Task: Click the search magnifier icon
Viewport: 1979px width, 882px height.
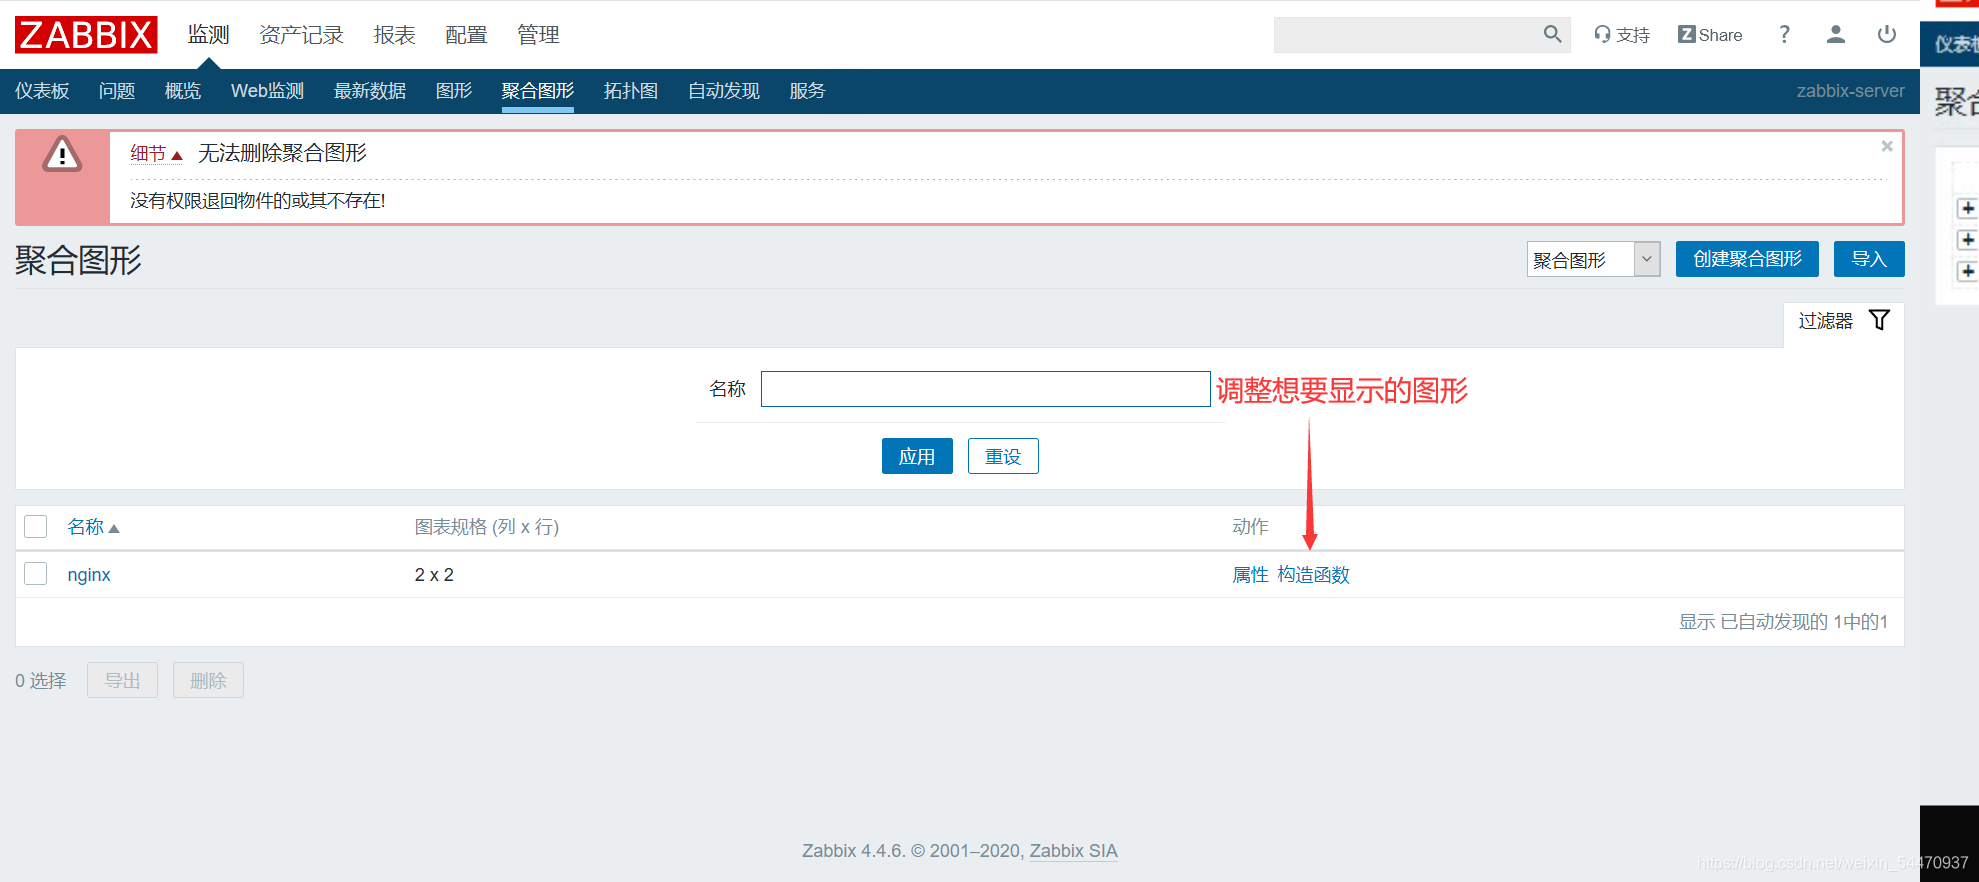Action: click(x=1552, y=34)
